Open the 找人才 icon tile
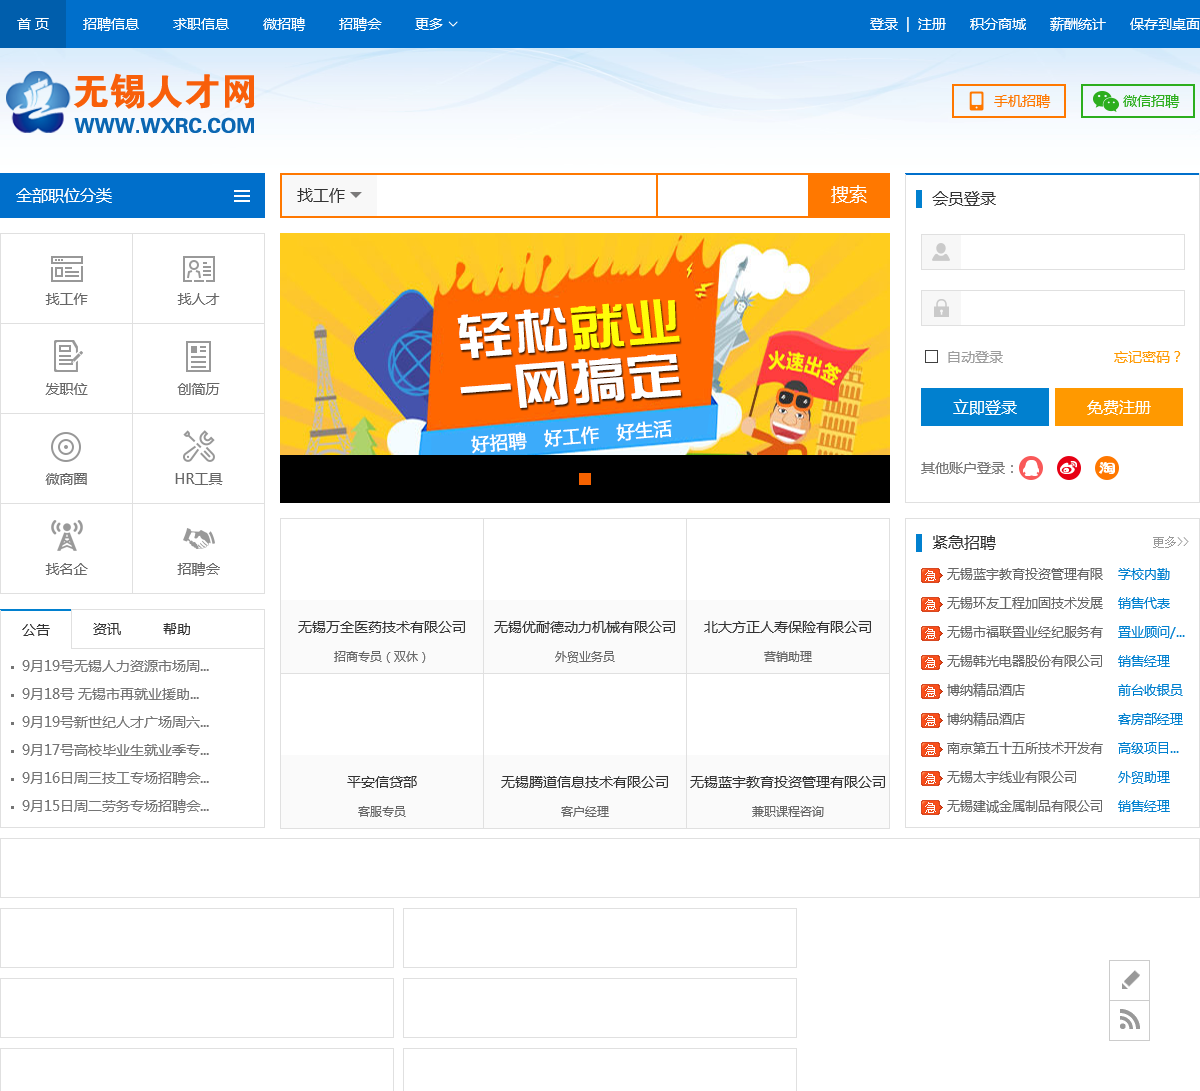 198,279
